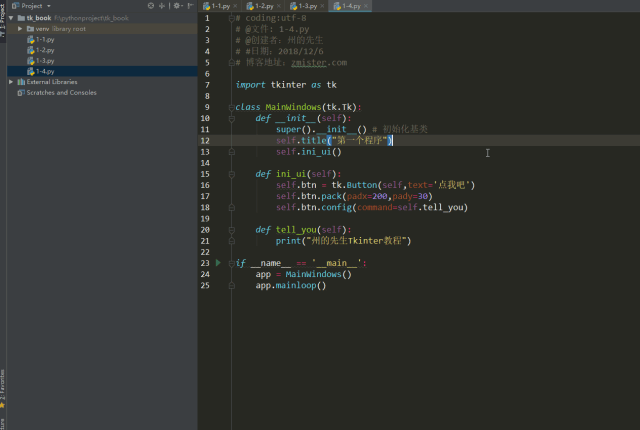Select the venv folder row

(x=102, y=29)
